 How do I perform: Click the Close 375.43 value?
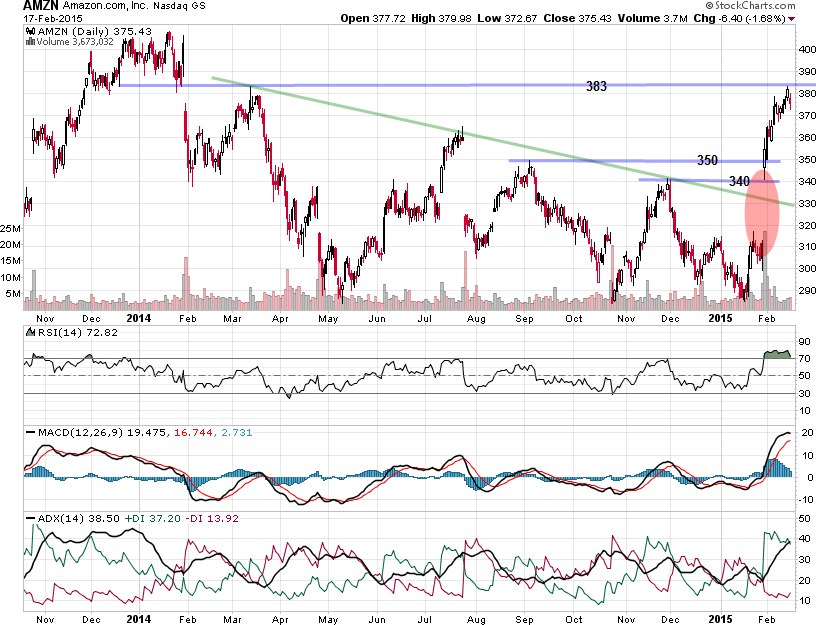point(577,18)
